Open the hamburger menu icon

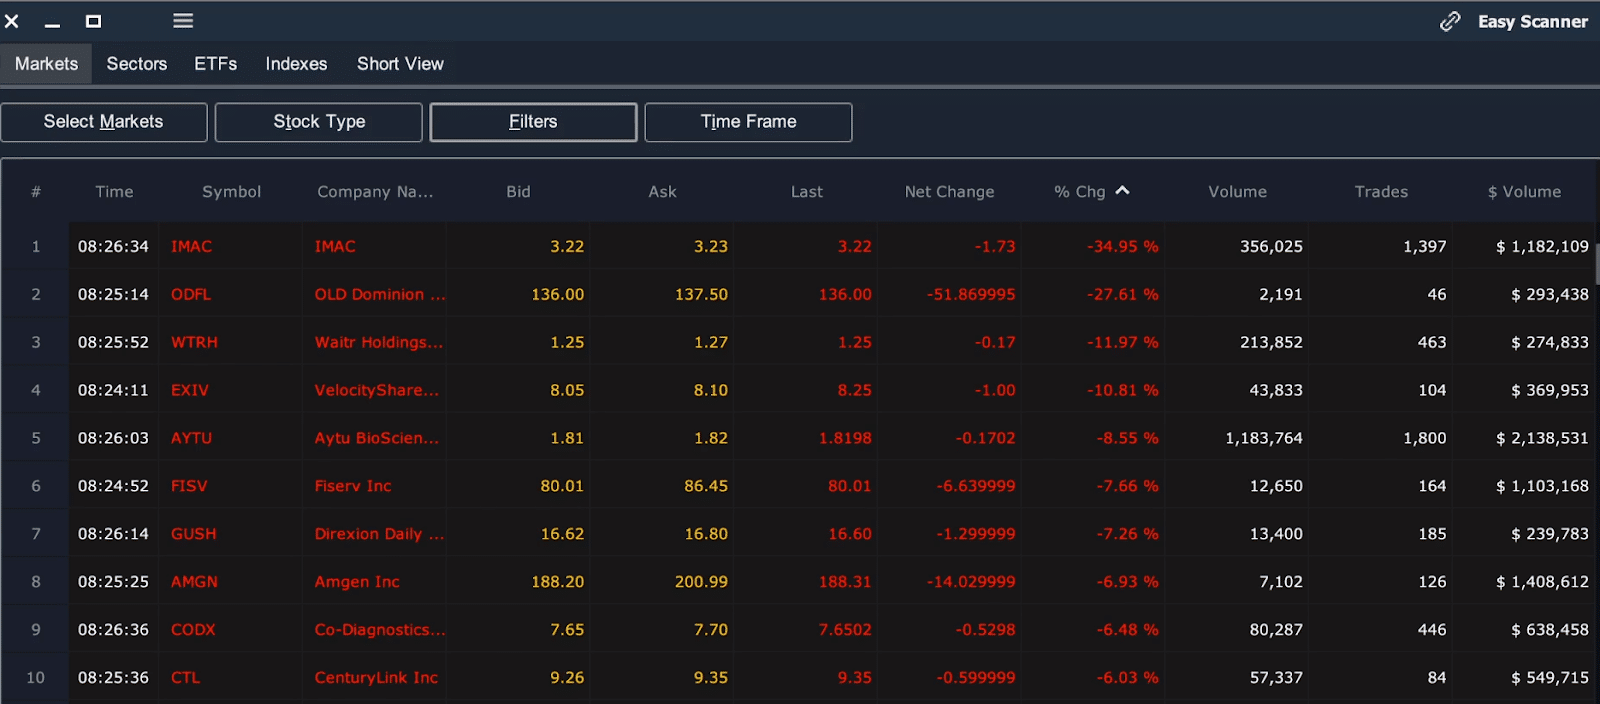pyautogui.click(x=183, y=21)
